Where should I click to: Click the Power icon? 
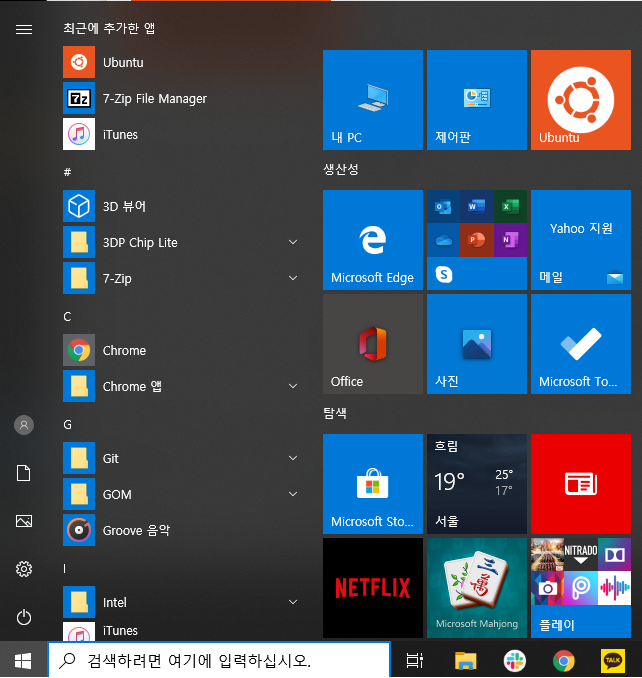[x=24, y=617]
